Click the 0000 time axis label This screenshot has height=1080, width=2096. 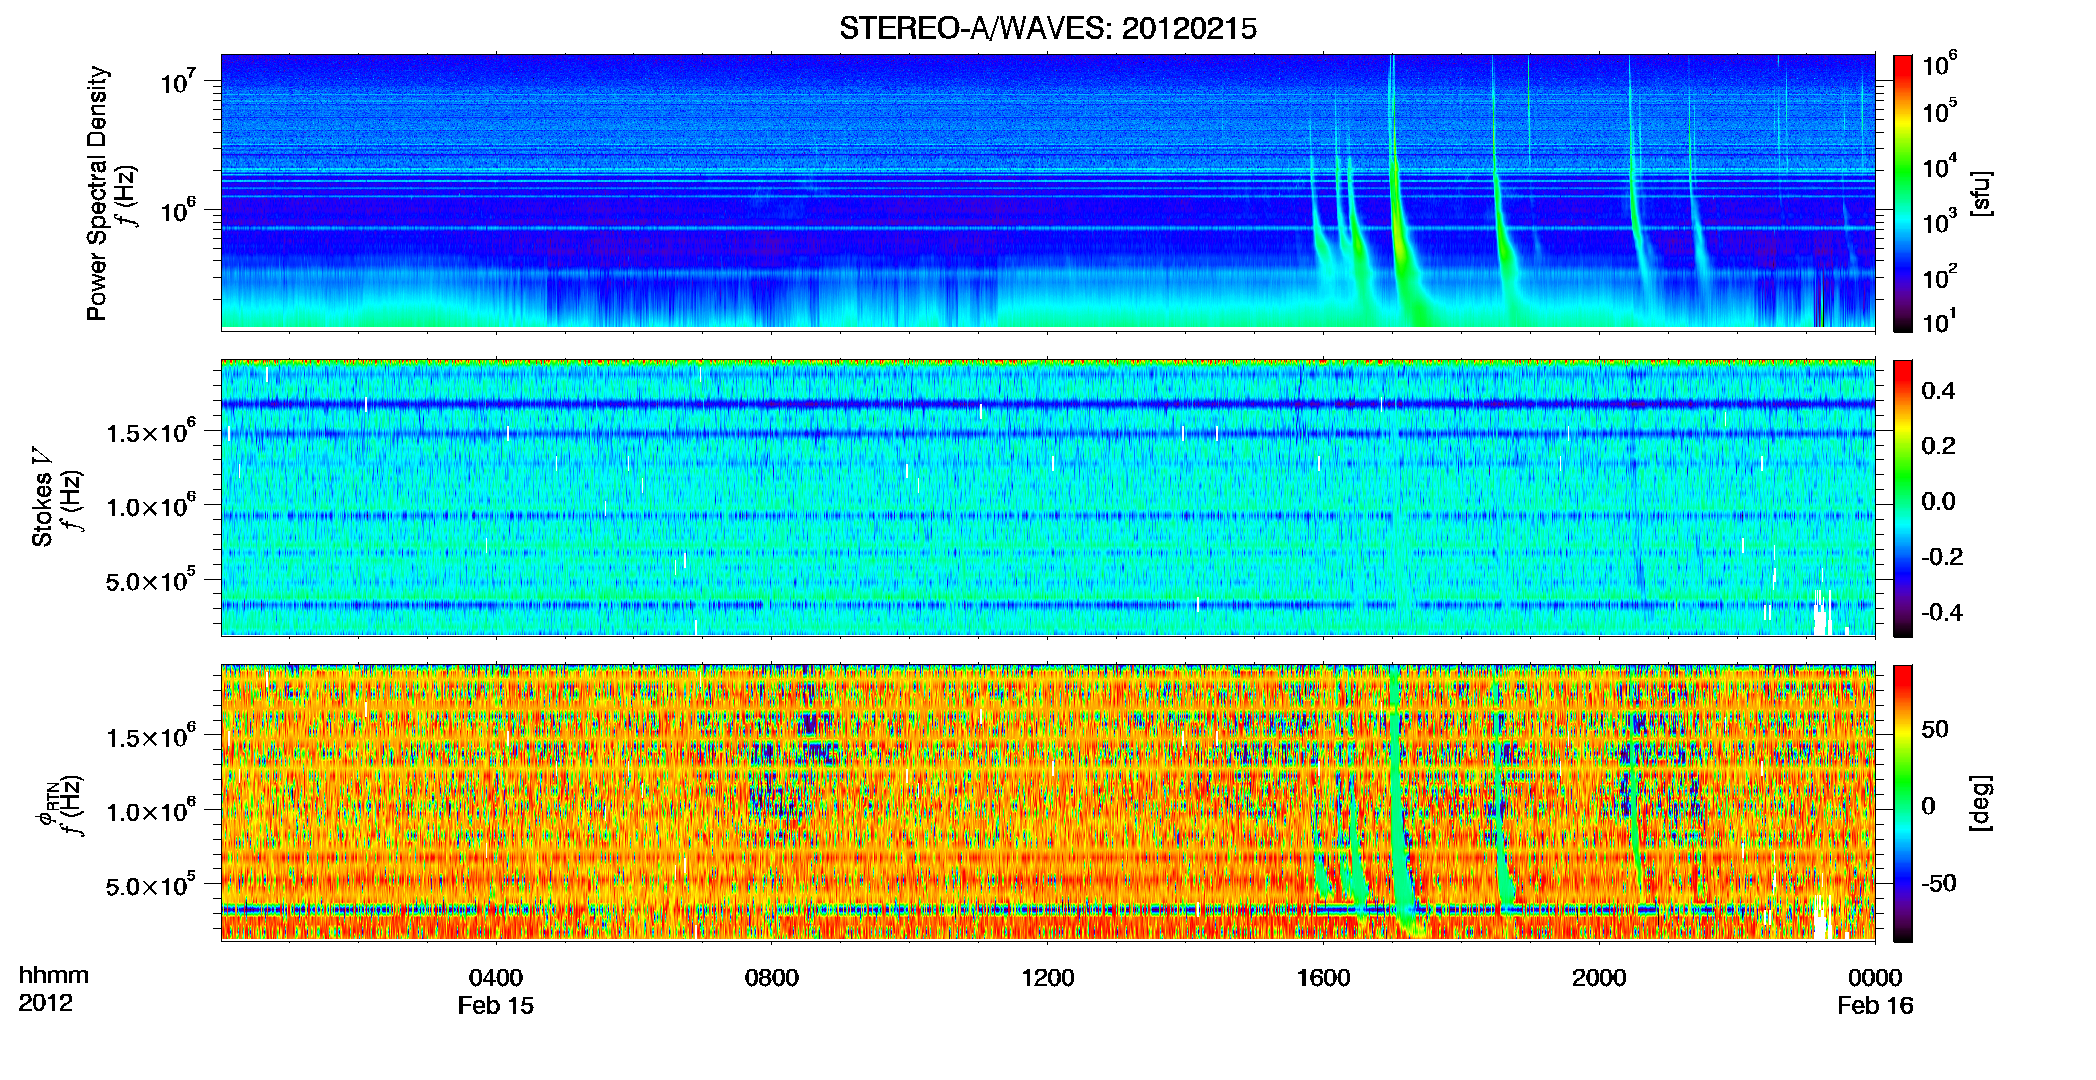[1875, 977]
